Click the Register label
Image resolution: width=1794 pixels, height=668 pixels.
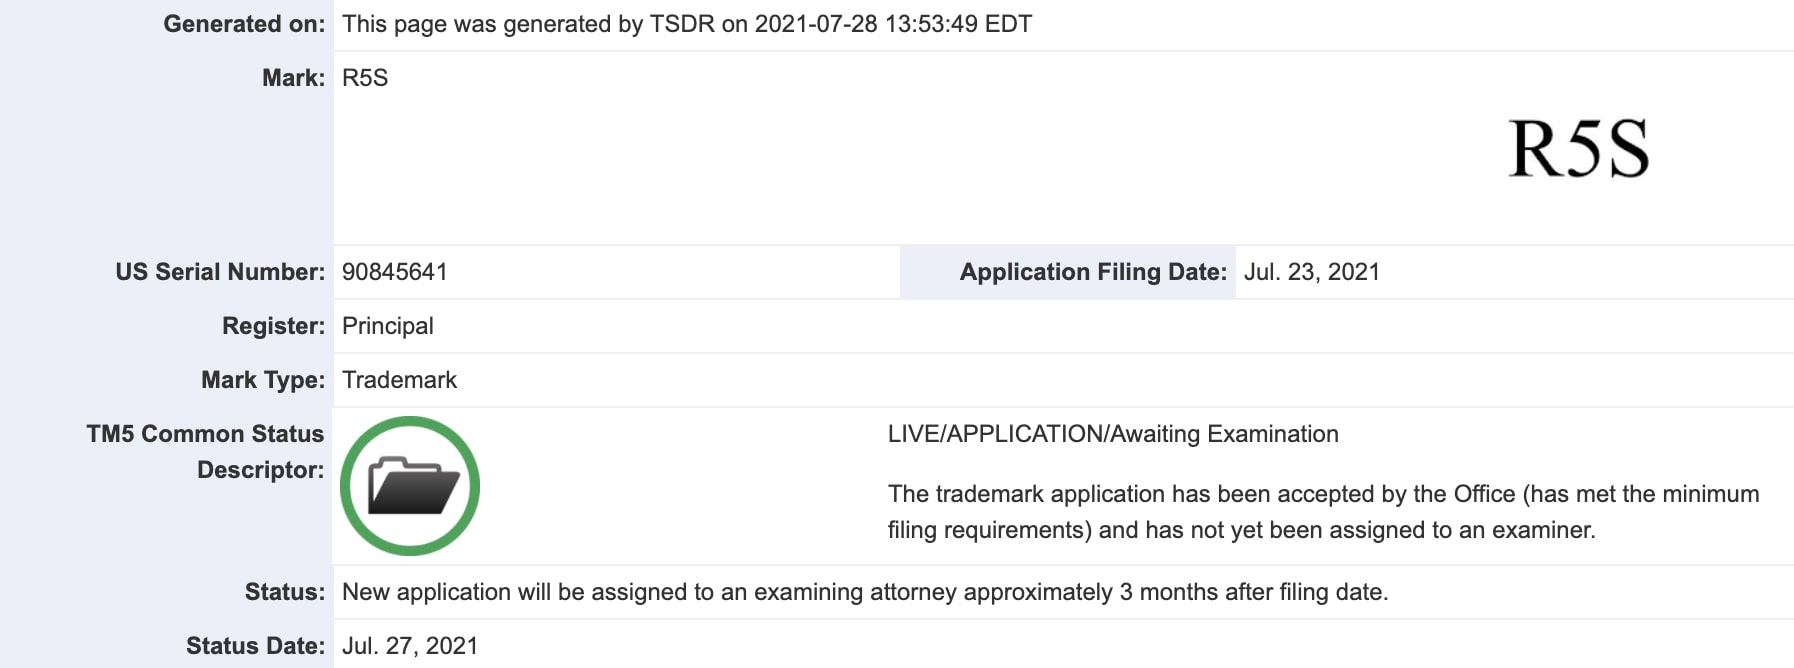click(x=274, y=326)
